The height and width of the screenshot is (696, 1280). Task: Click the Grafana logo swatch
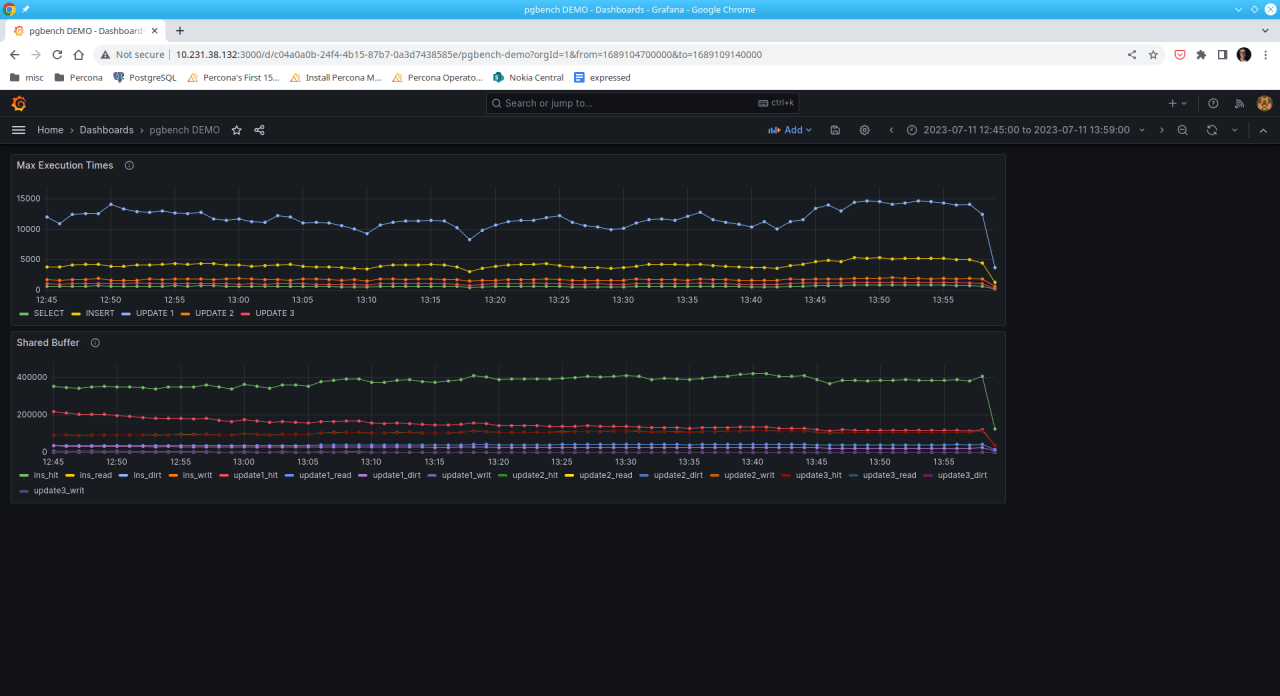pos(18,103)
